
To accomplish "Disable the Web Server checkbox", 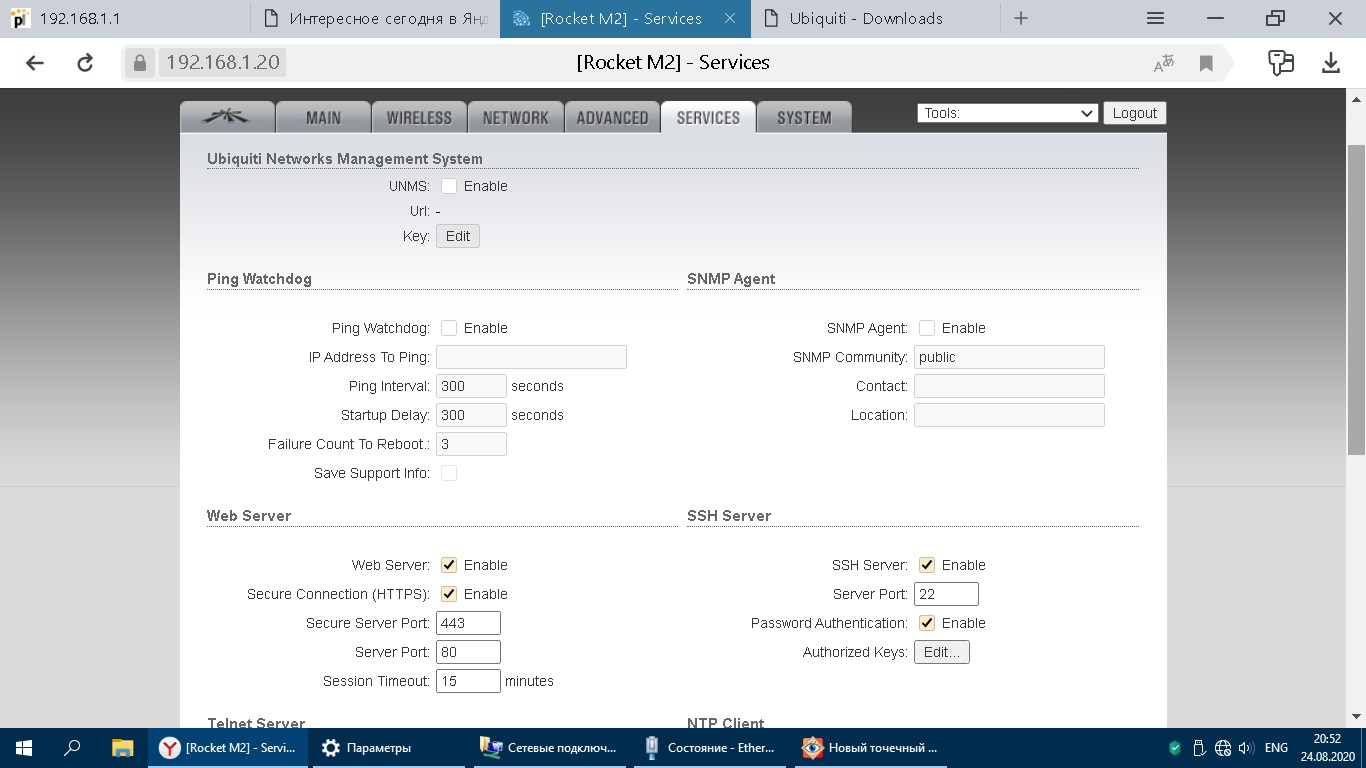I will (x=449, y=565).
